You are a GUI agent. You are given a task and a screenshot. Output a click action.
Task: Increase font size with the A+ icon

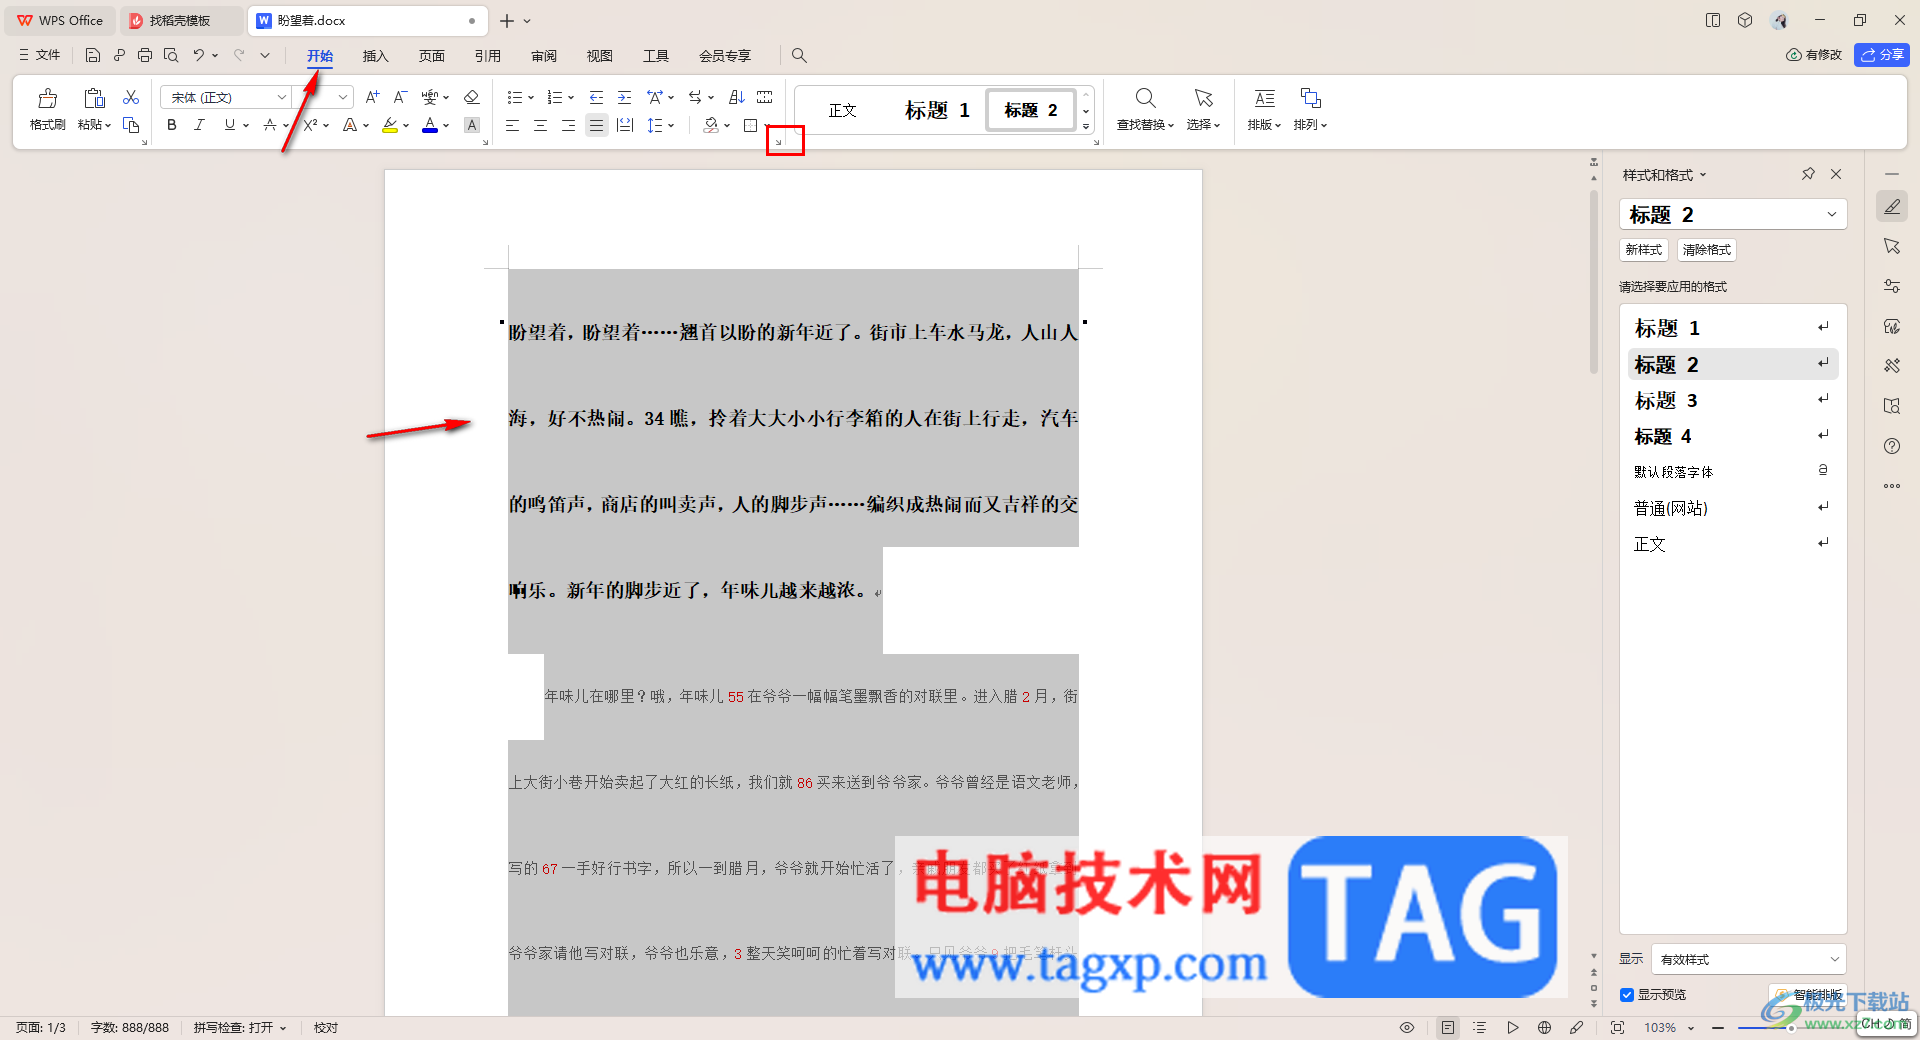372,97
